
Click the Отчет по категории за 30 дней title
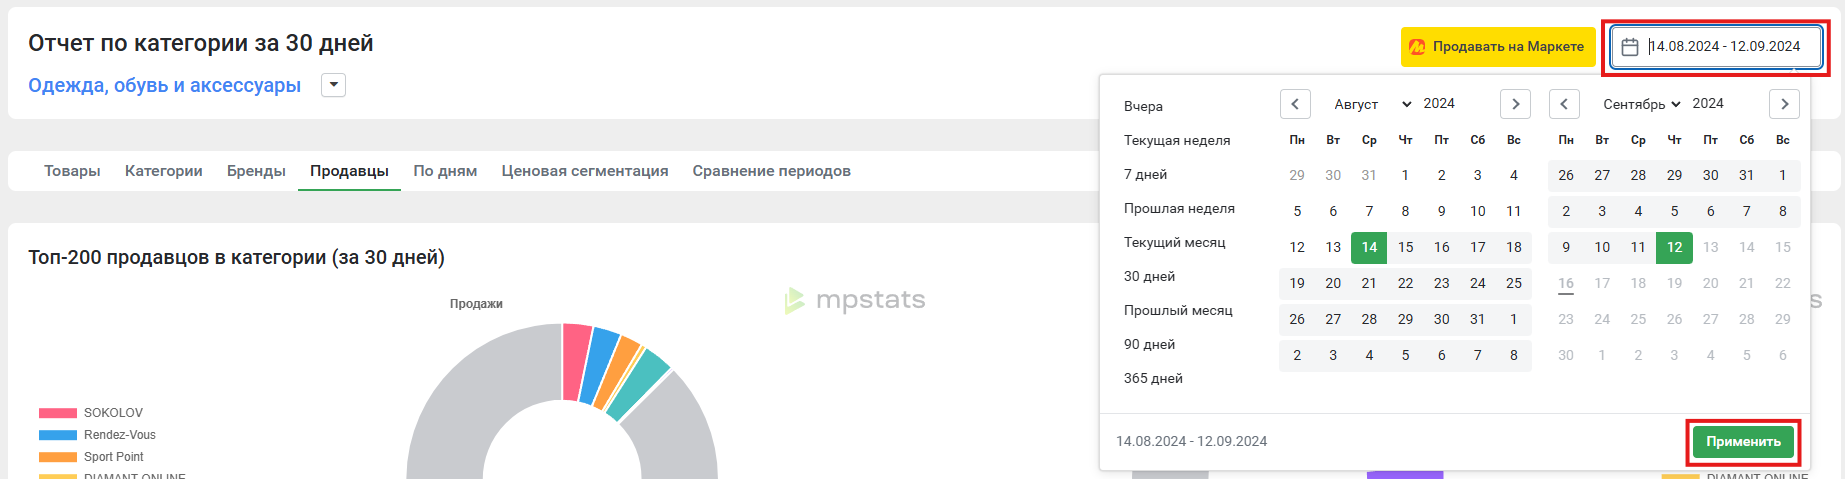(x=201, y=43)
